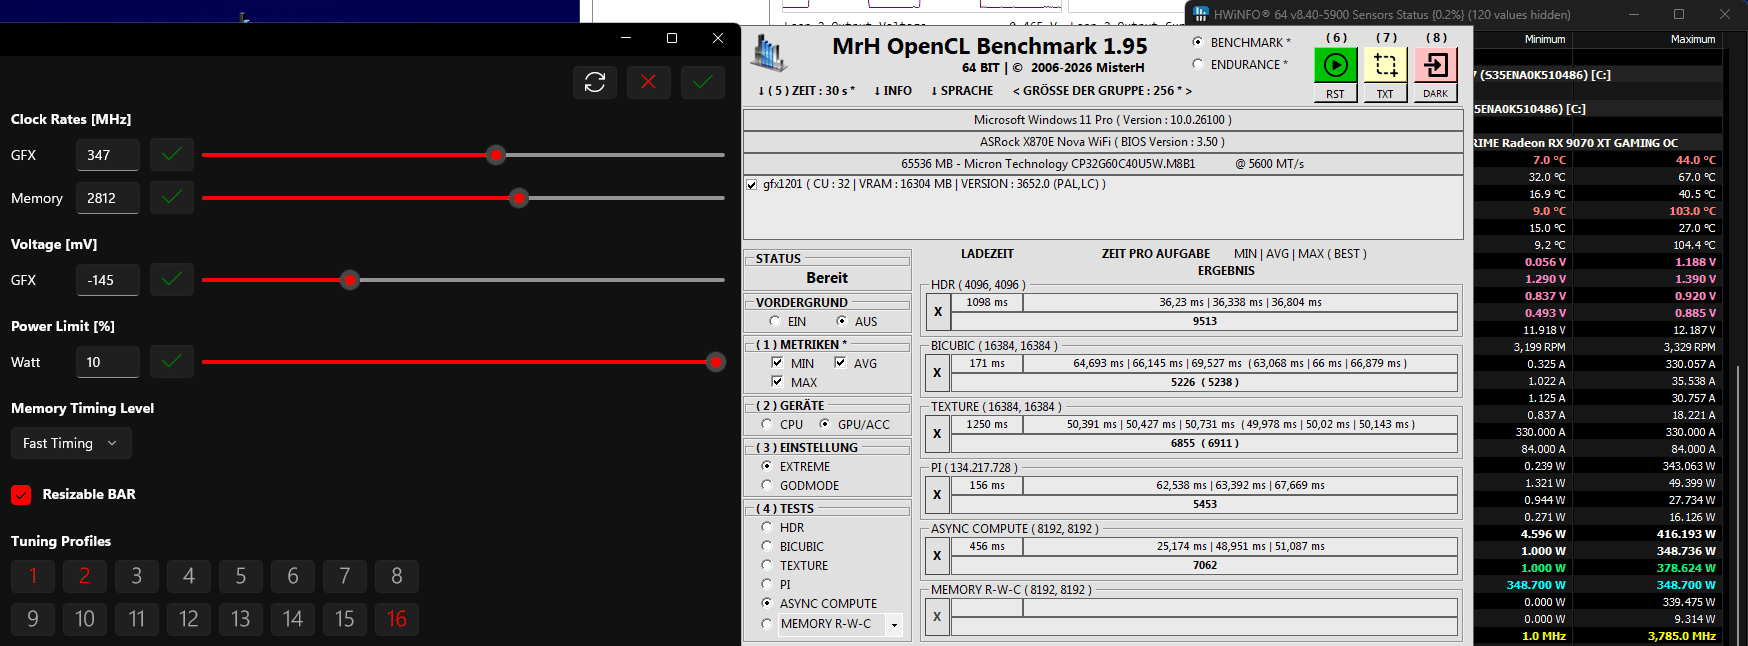
Task: Click the GFX clock slider handle
Action: (x=496, y=155)
